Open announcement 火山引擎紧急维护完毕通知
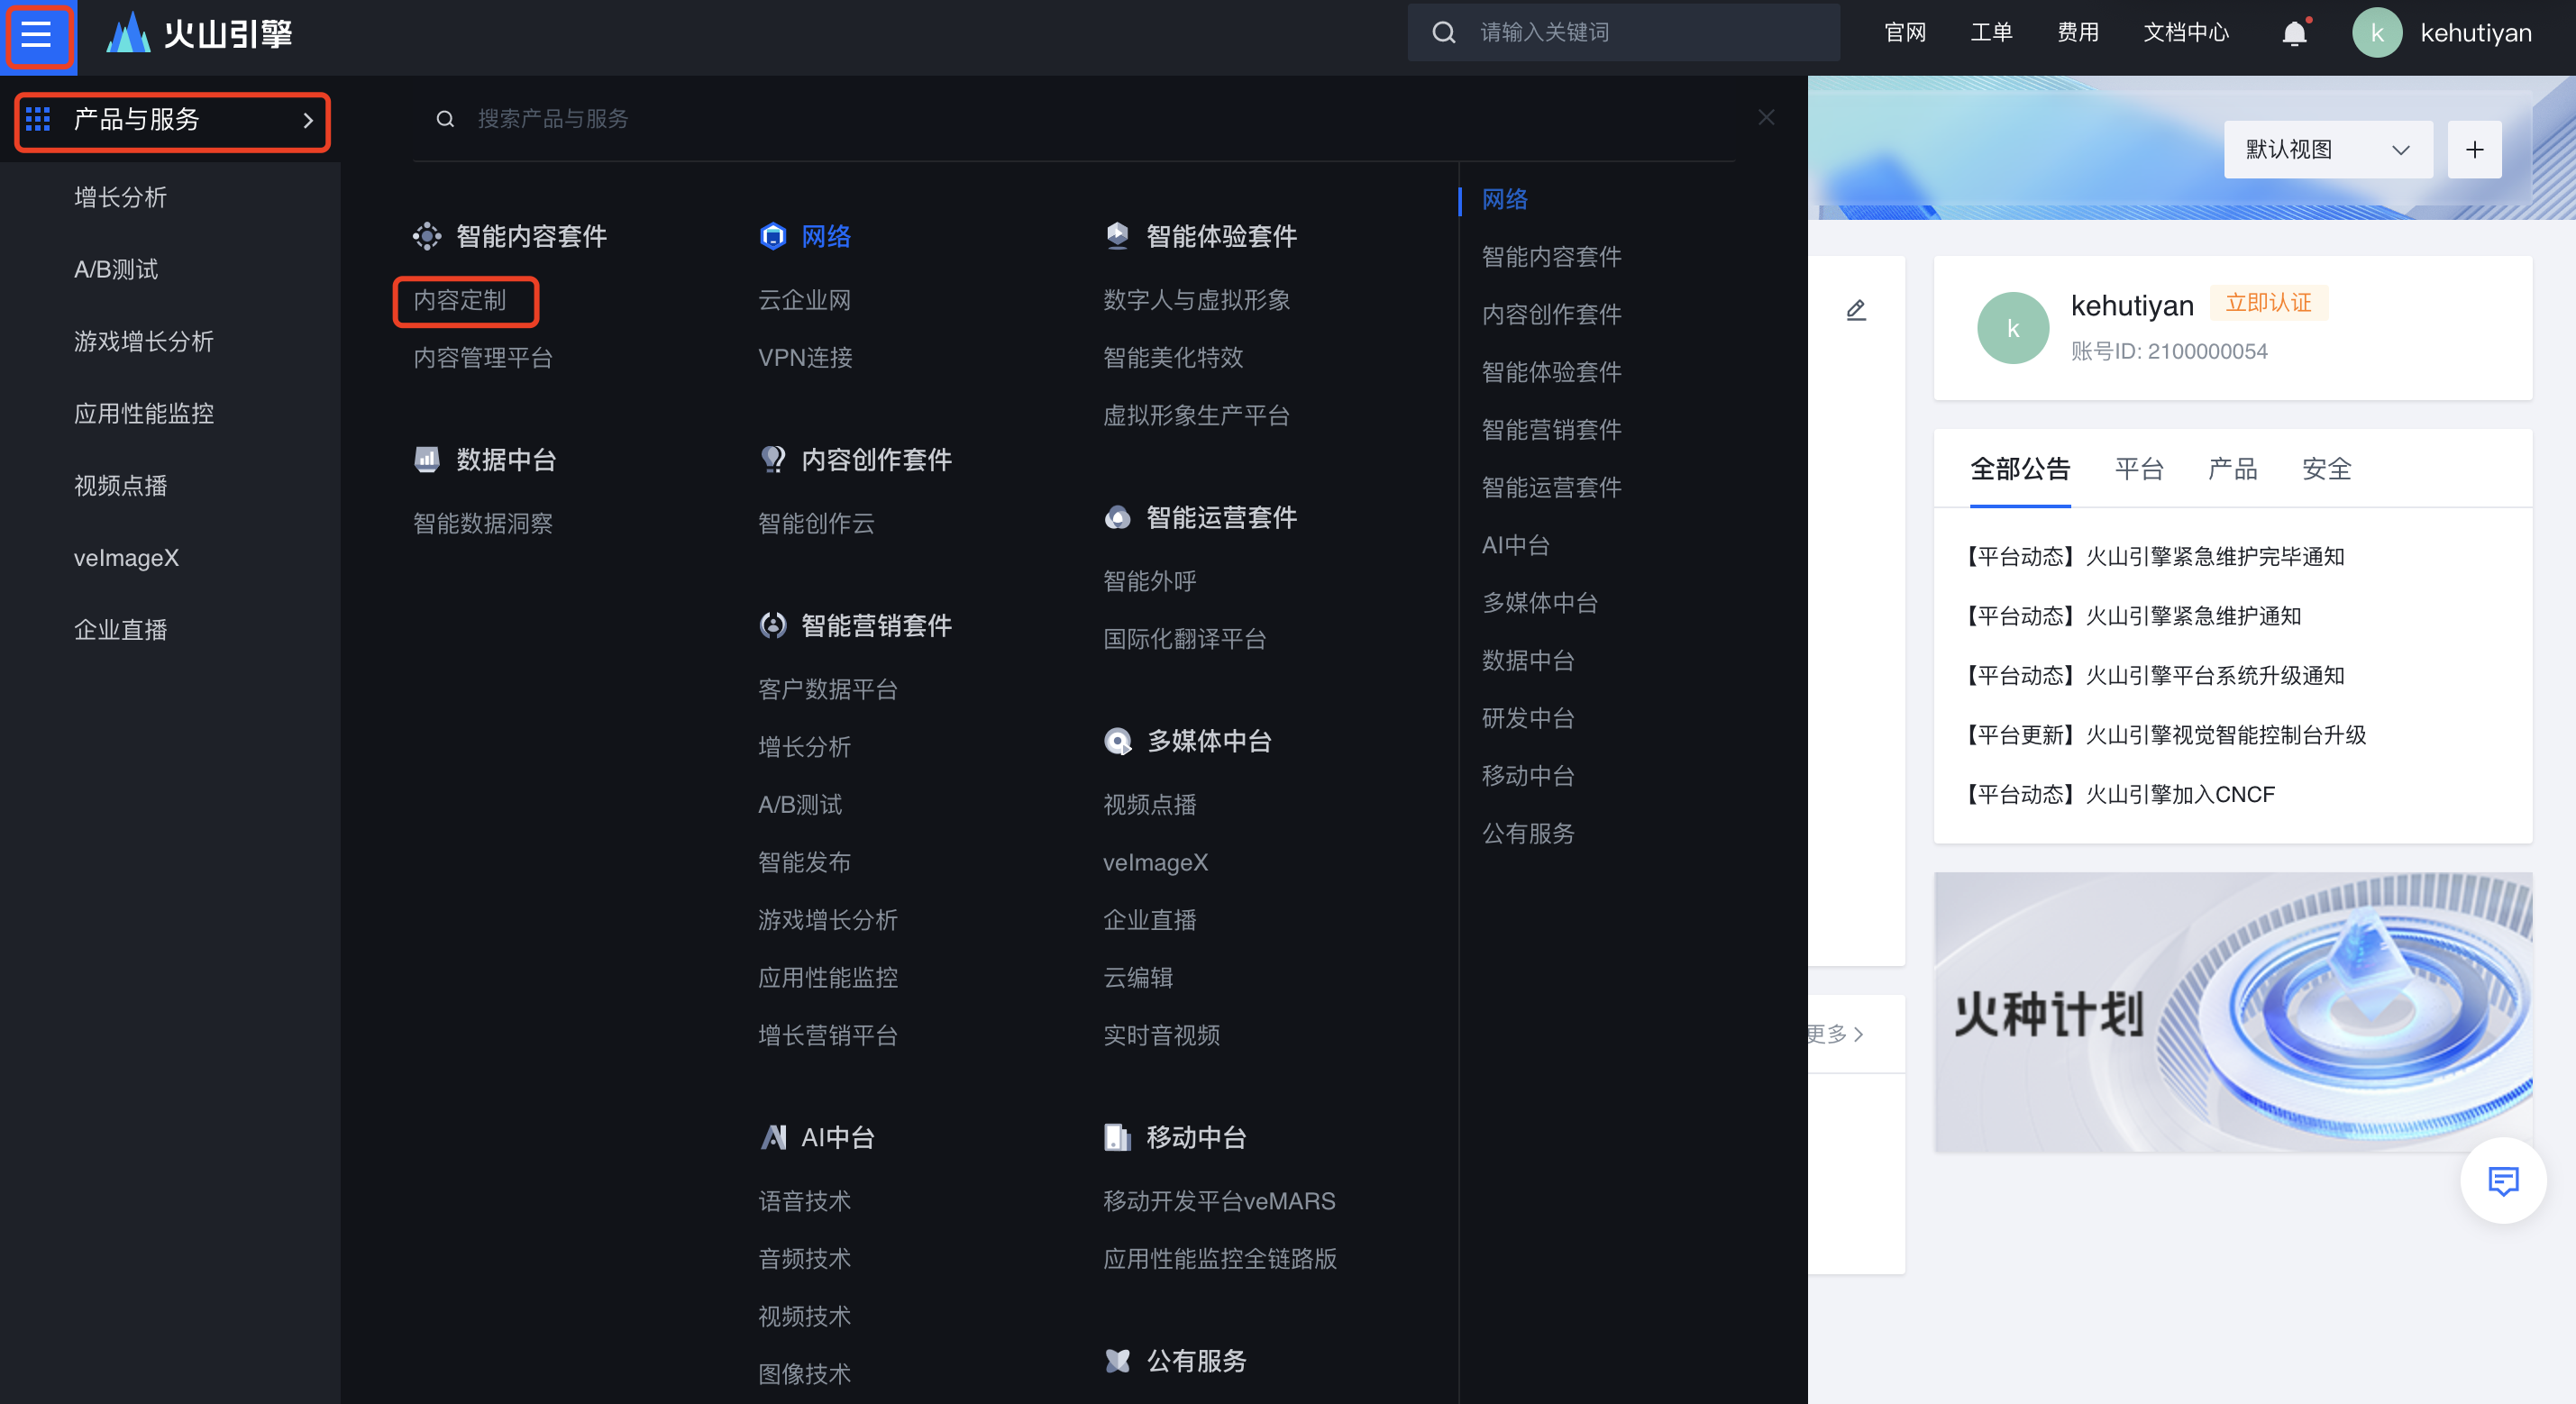The height and width of the screenshot is (1404, 2576). pyautogui.click(x=2155, y=557)
